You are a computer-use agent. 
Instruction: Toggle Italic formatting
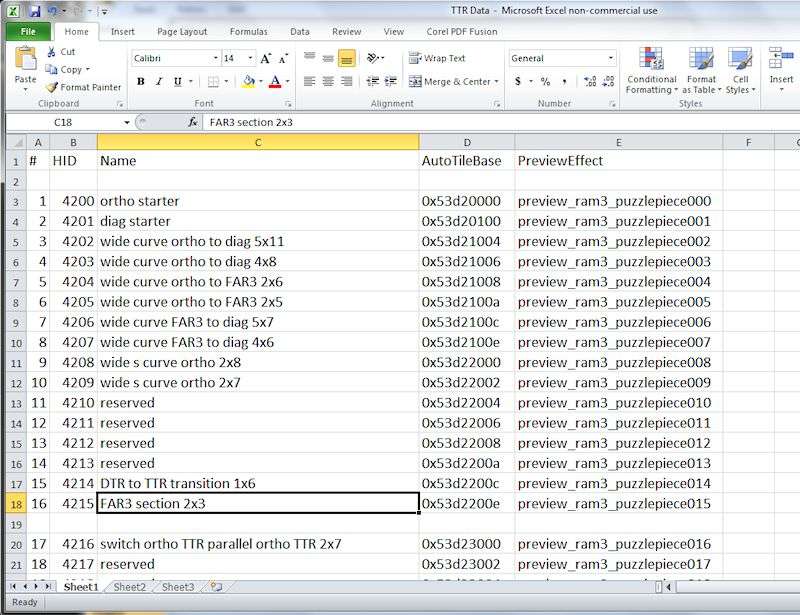coord(159,82)
